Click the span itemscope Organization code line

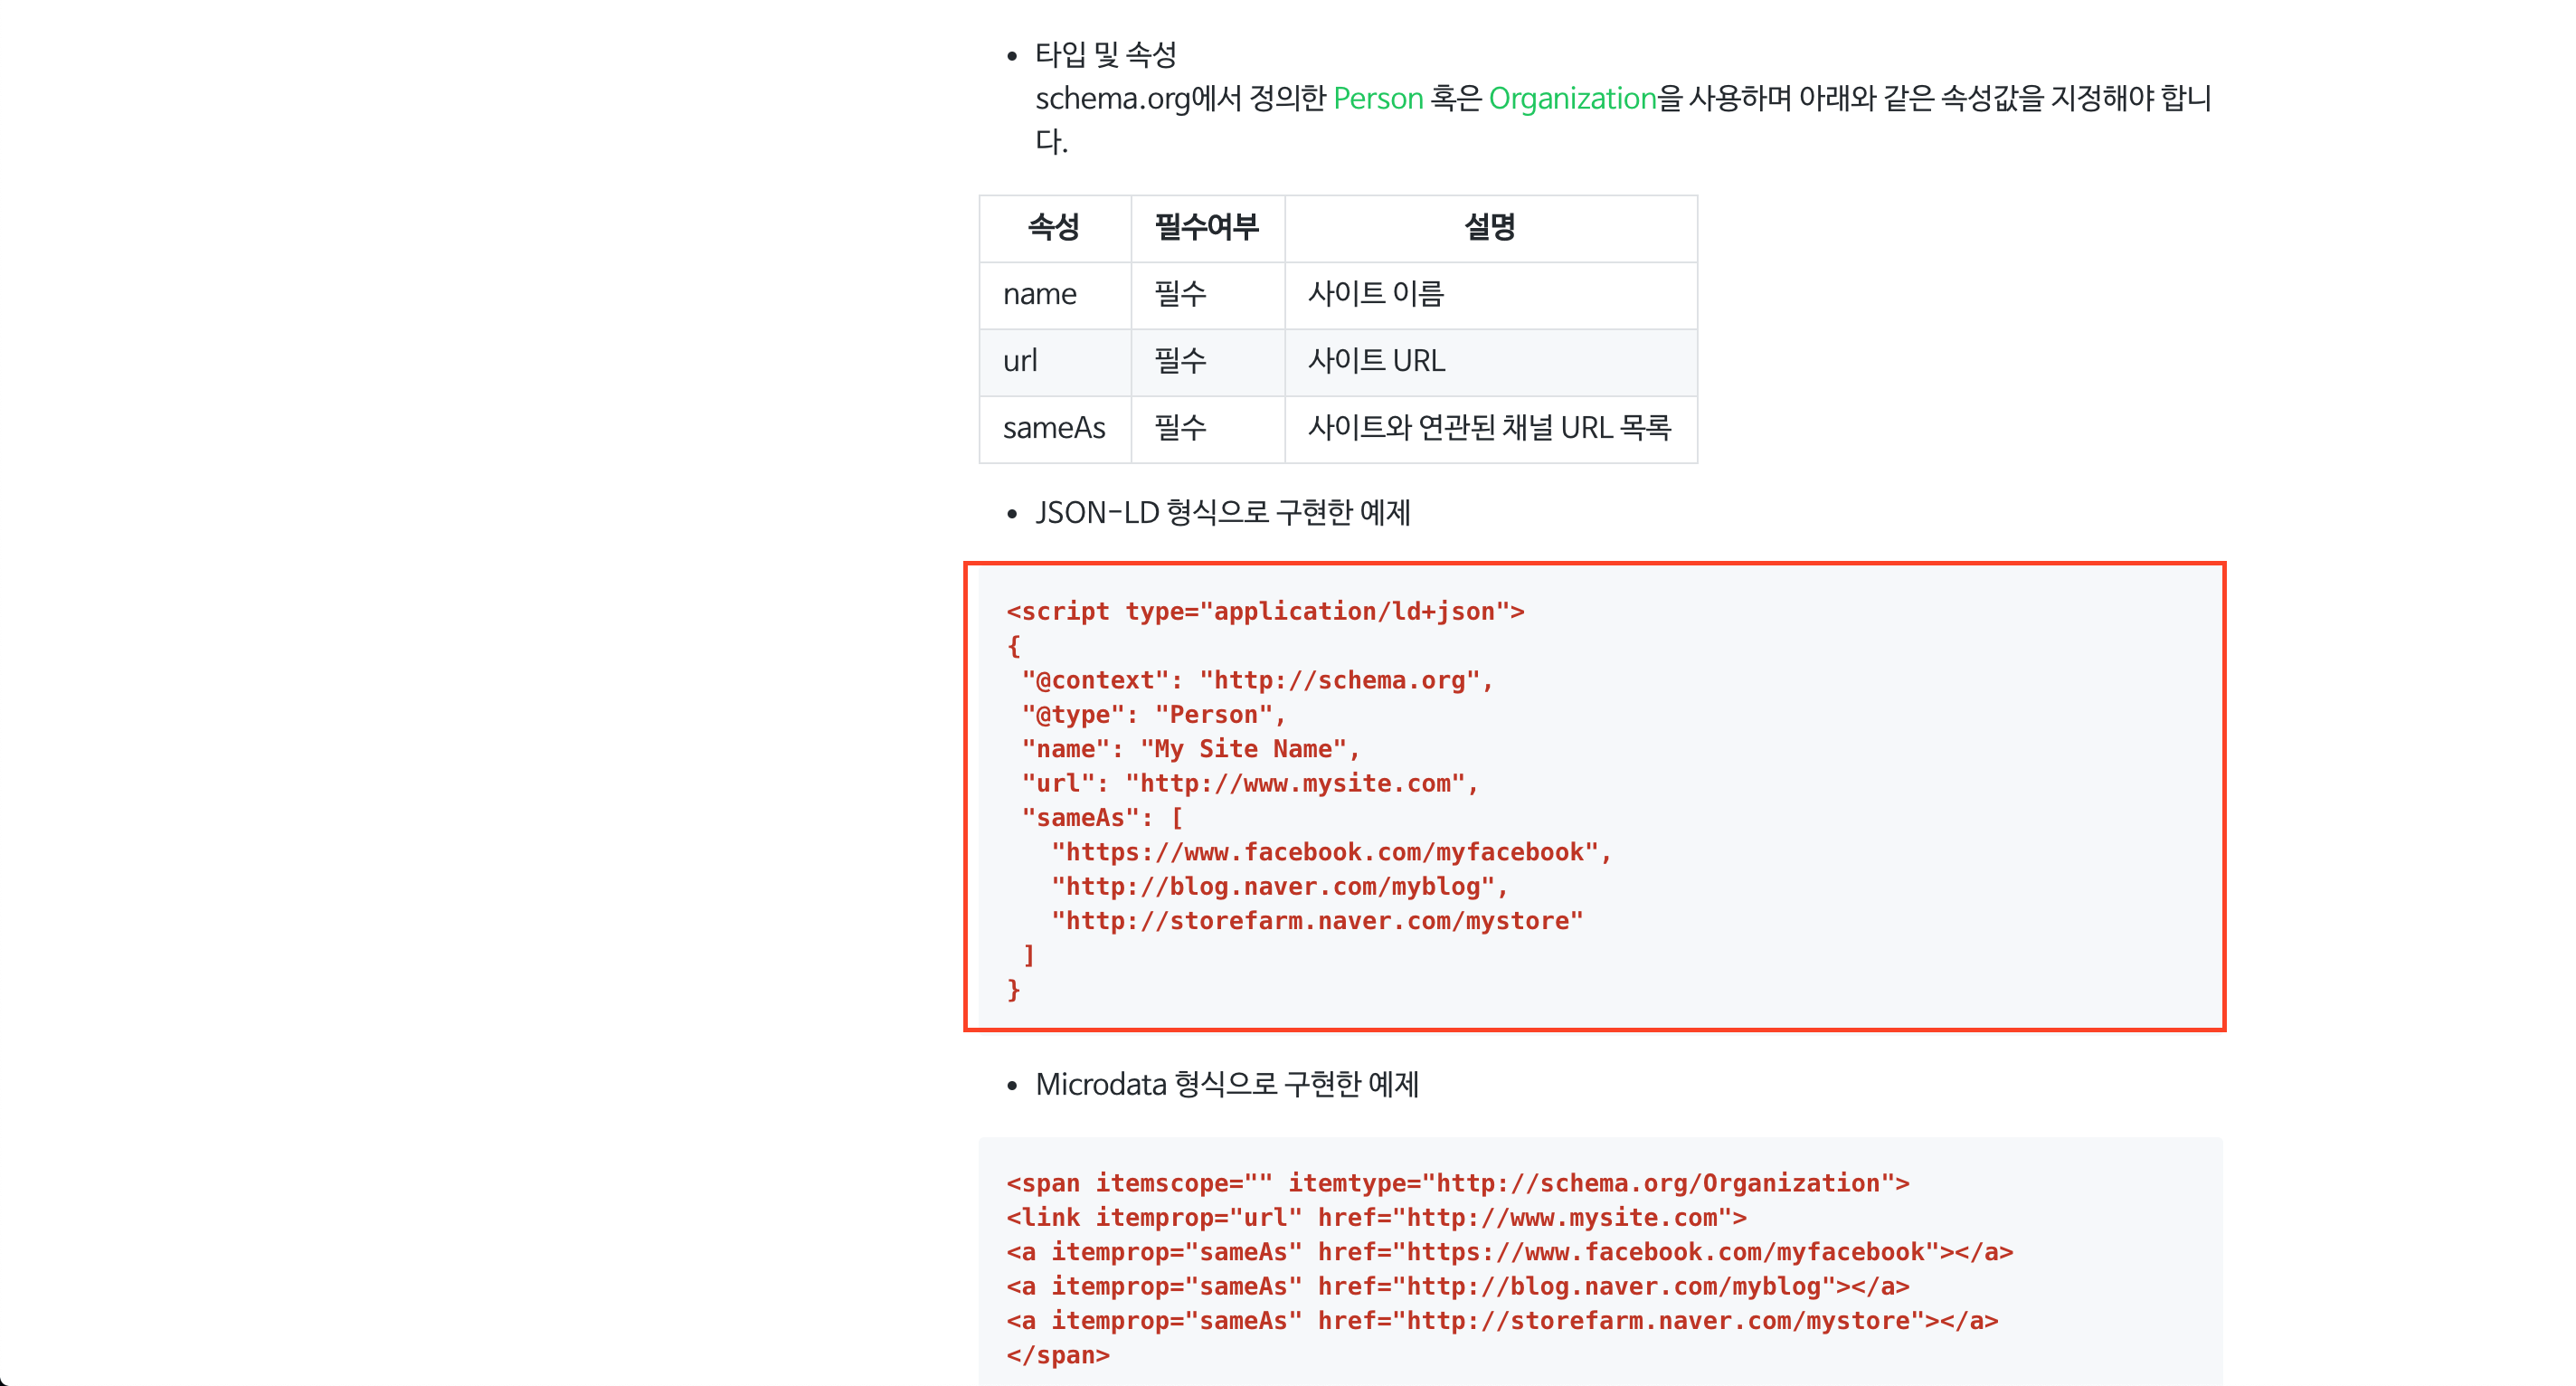click(1458, 1183)
